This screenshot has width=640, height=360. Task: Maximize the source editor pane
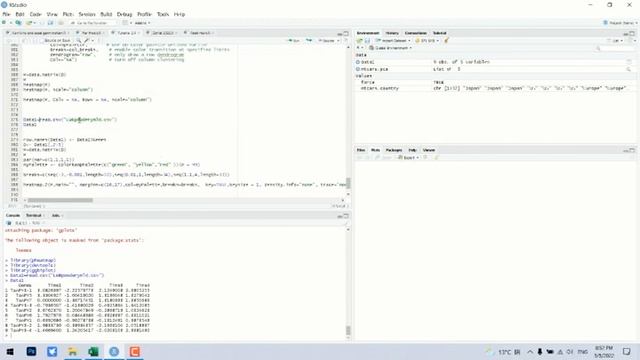pos(346,33)
